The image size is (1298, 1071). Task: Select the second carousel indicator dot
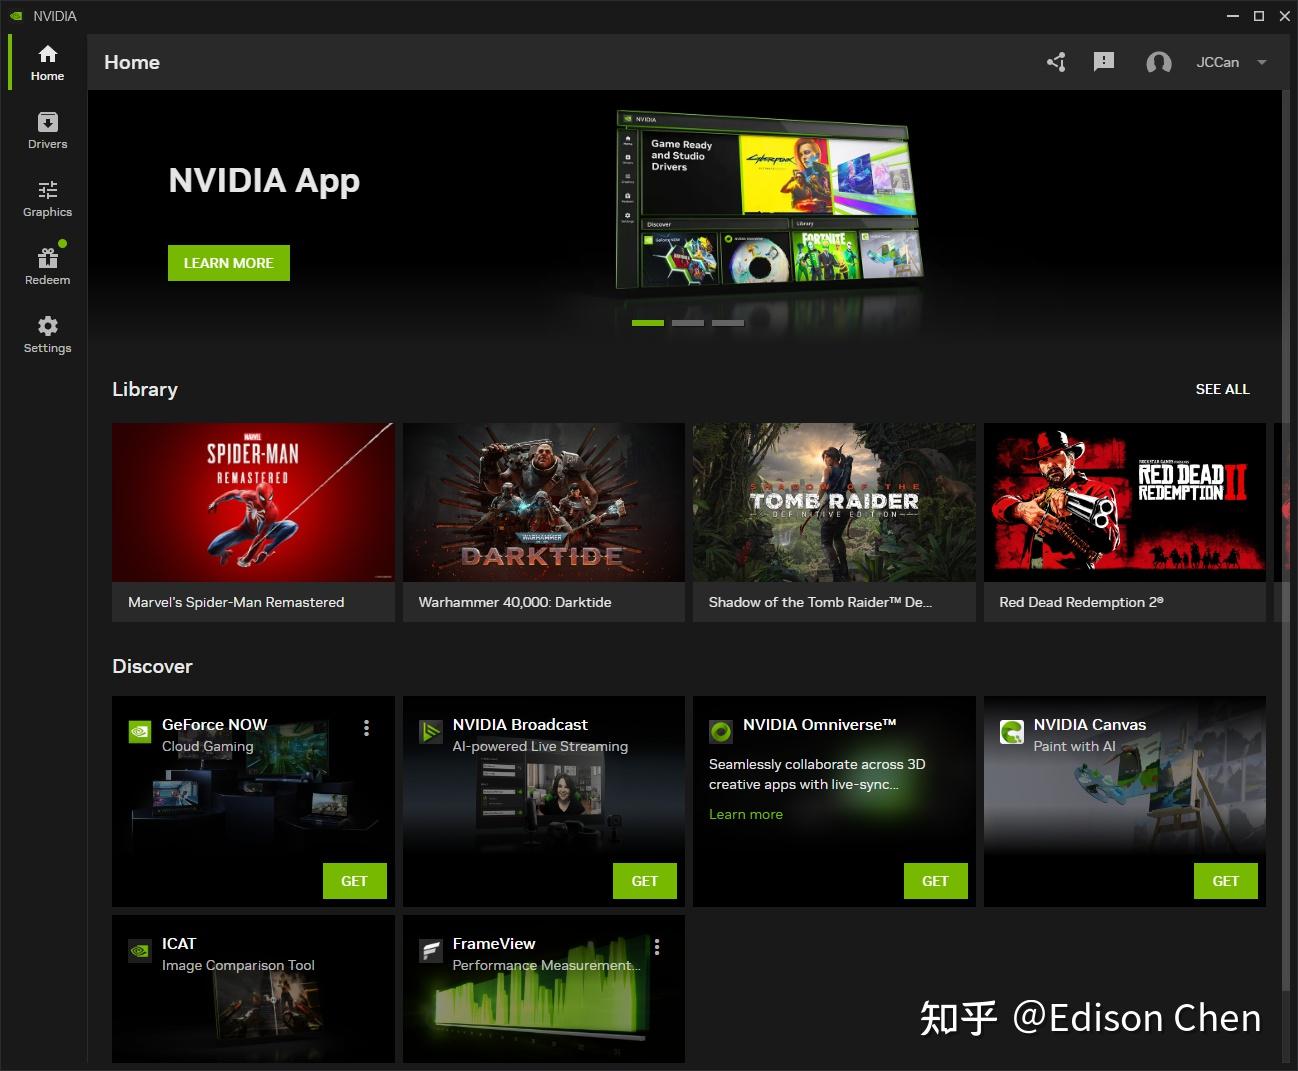688,322
